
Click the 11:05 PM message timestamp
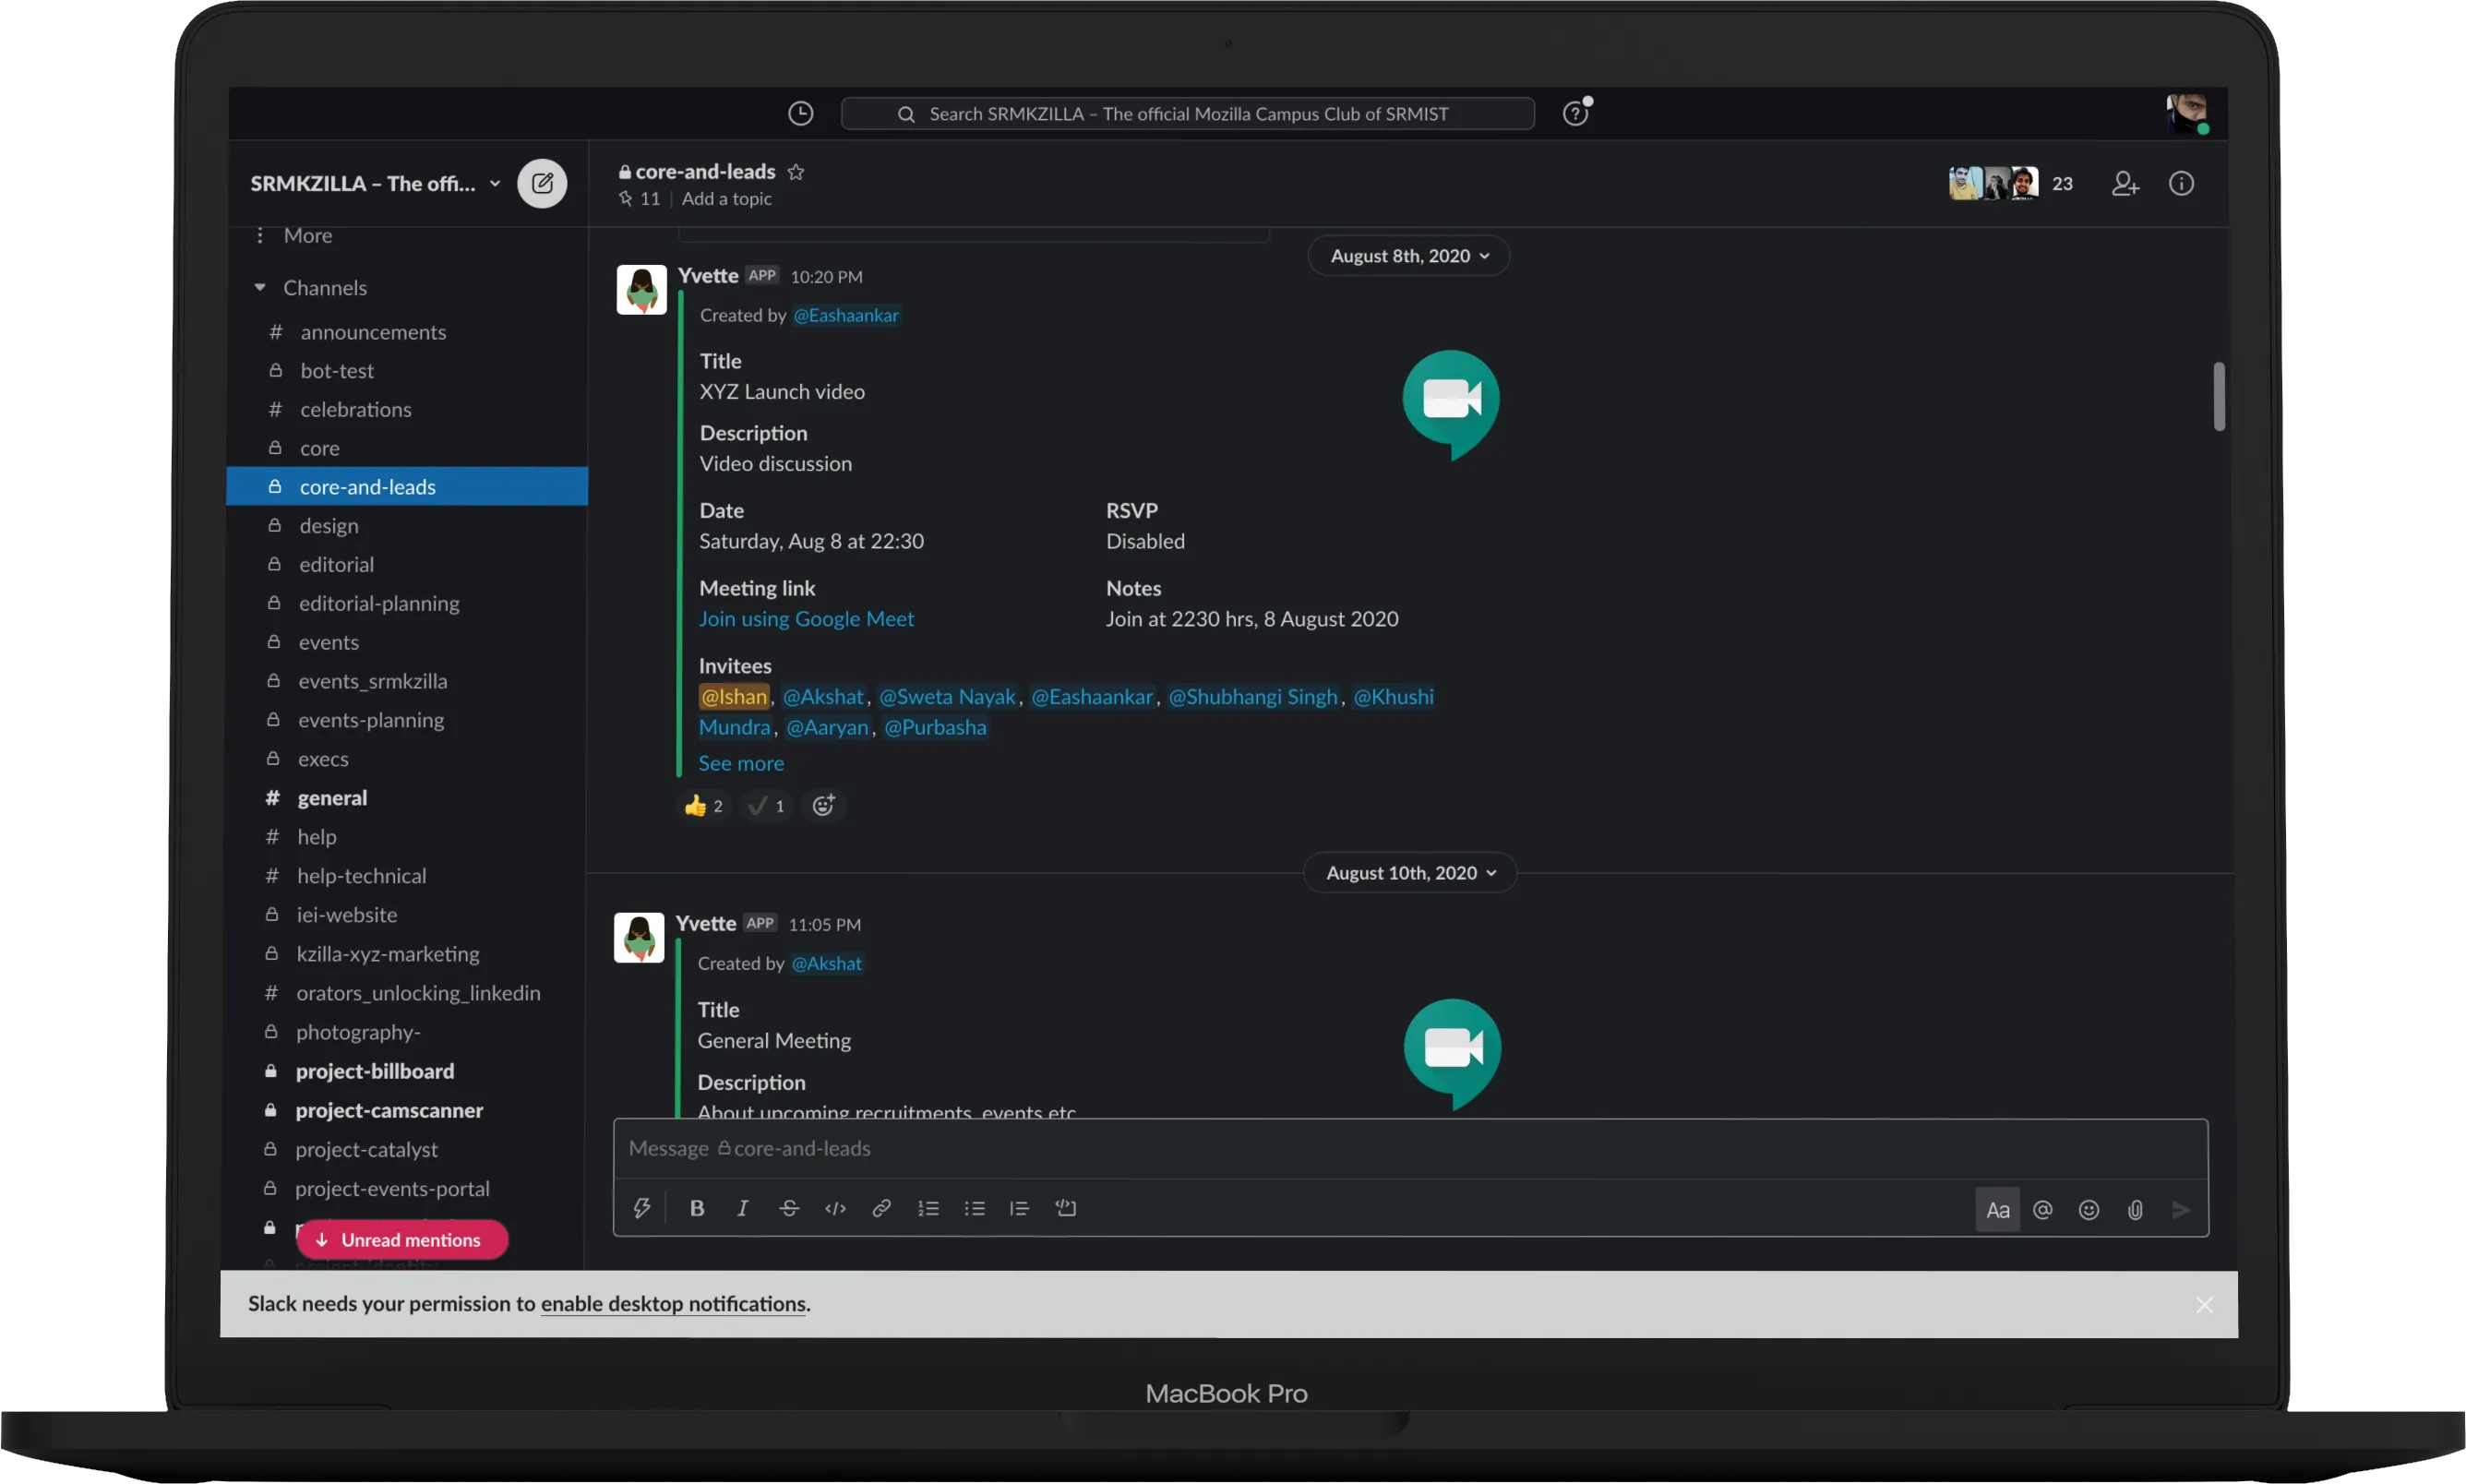[x=825, y=925]
